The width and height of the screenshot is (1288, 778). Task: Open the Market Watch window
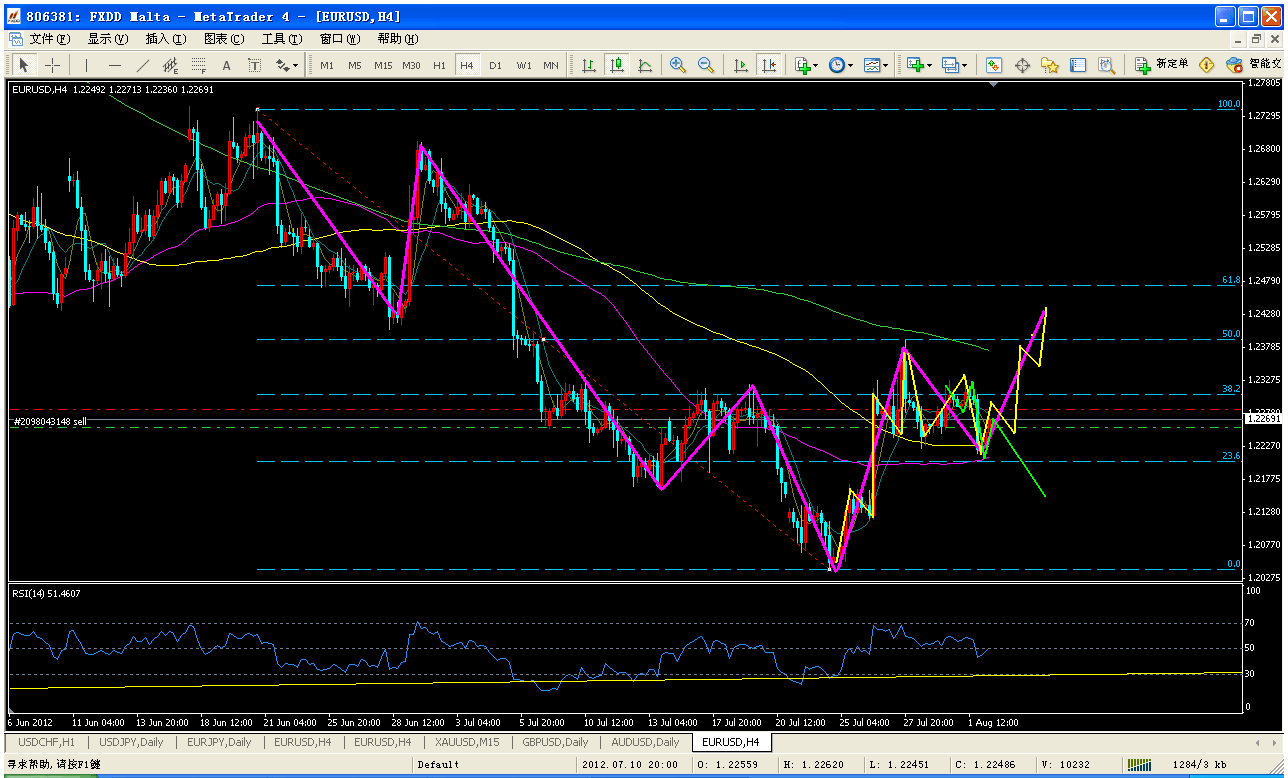(x=994, y=65)
